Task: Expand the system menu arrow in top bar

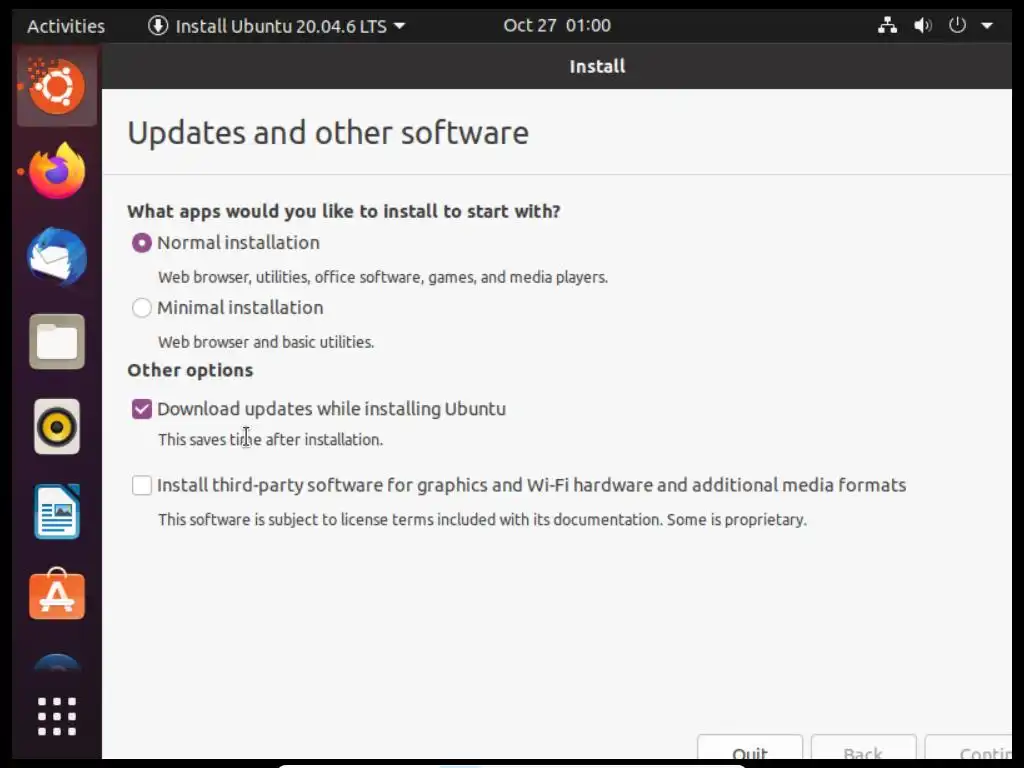Action: click(x=987, y=25)
